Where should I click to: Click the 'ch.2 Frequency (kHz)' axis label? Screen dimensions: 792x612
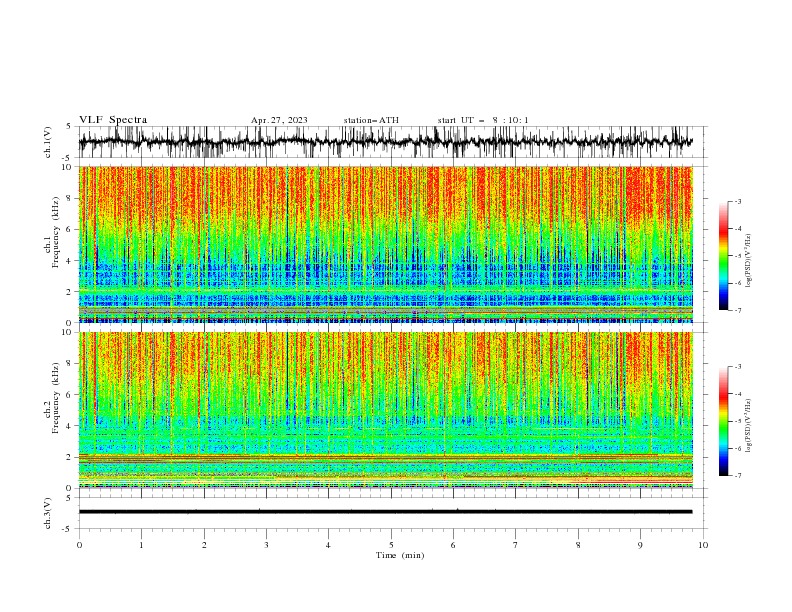[52, 398]
